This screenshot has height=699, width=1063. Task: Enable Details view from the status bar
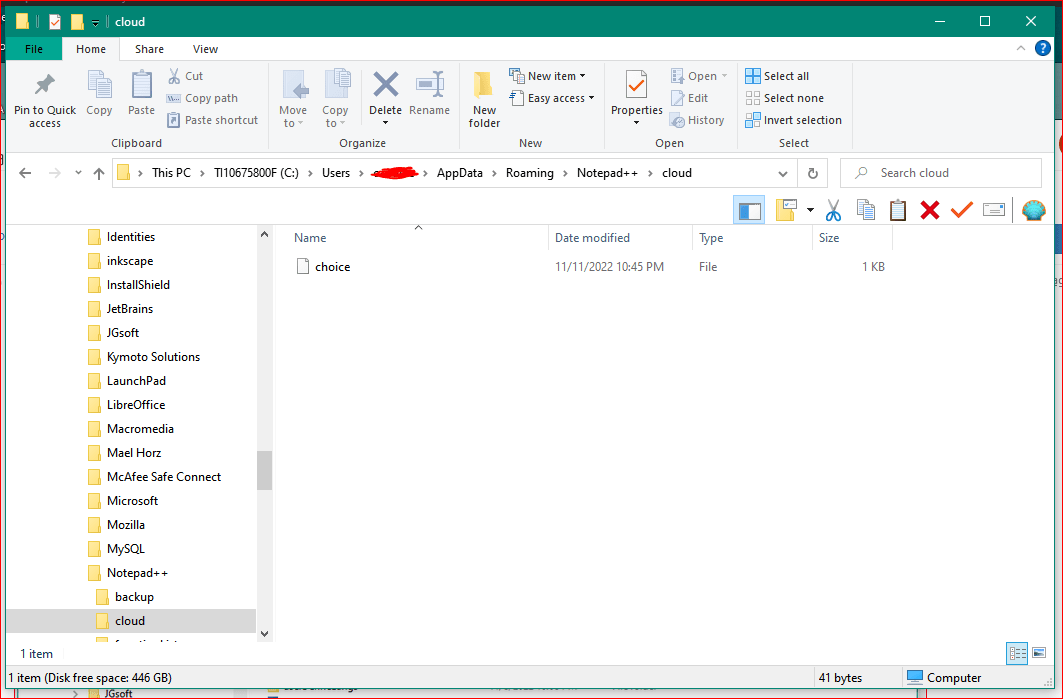point(1017,653)
